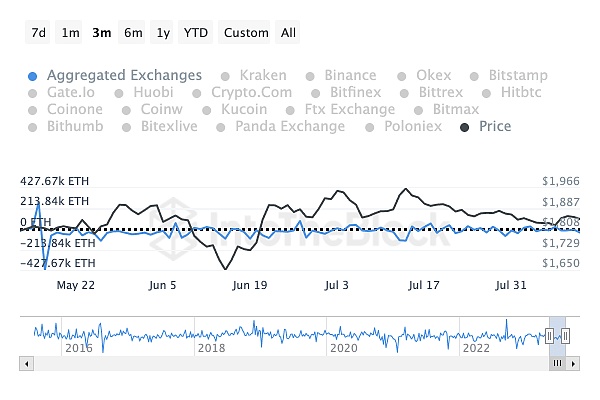Enable the Kraken series
This screenshot has height=400, width=600.
click(226, 75)
